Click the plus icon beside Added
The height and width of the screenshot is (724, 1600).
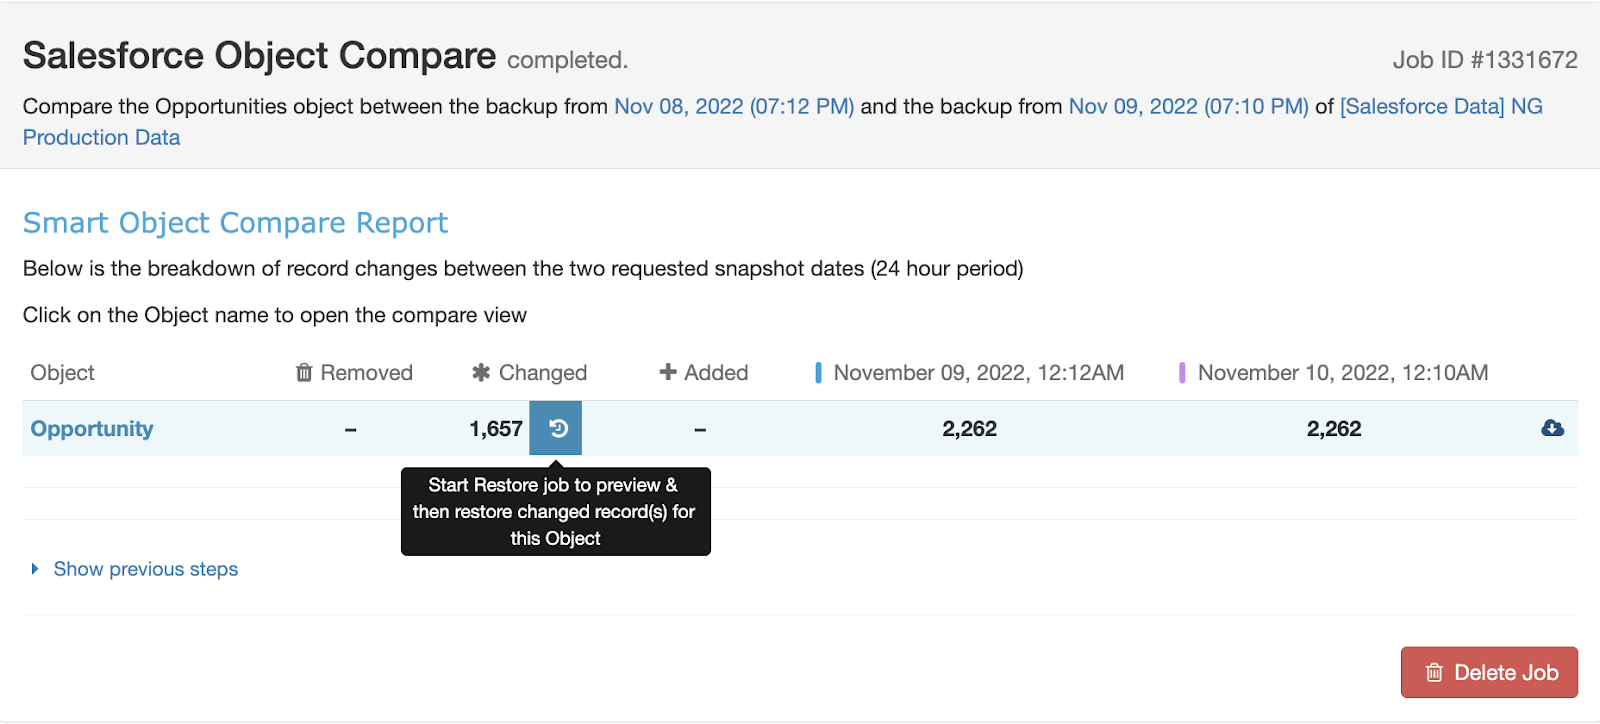[x=668, y=372]
